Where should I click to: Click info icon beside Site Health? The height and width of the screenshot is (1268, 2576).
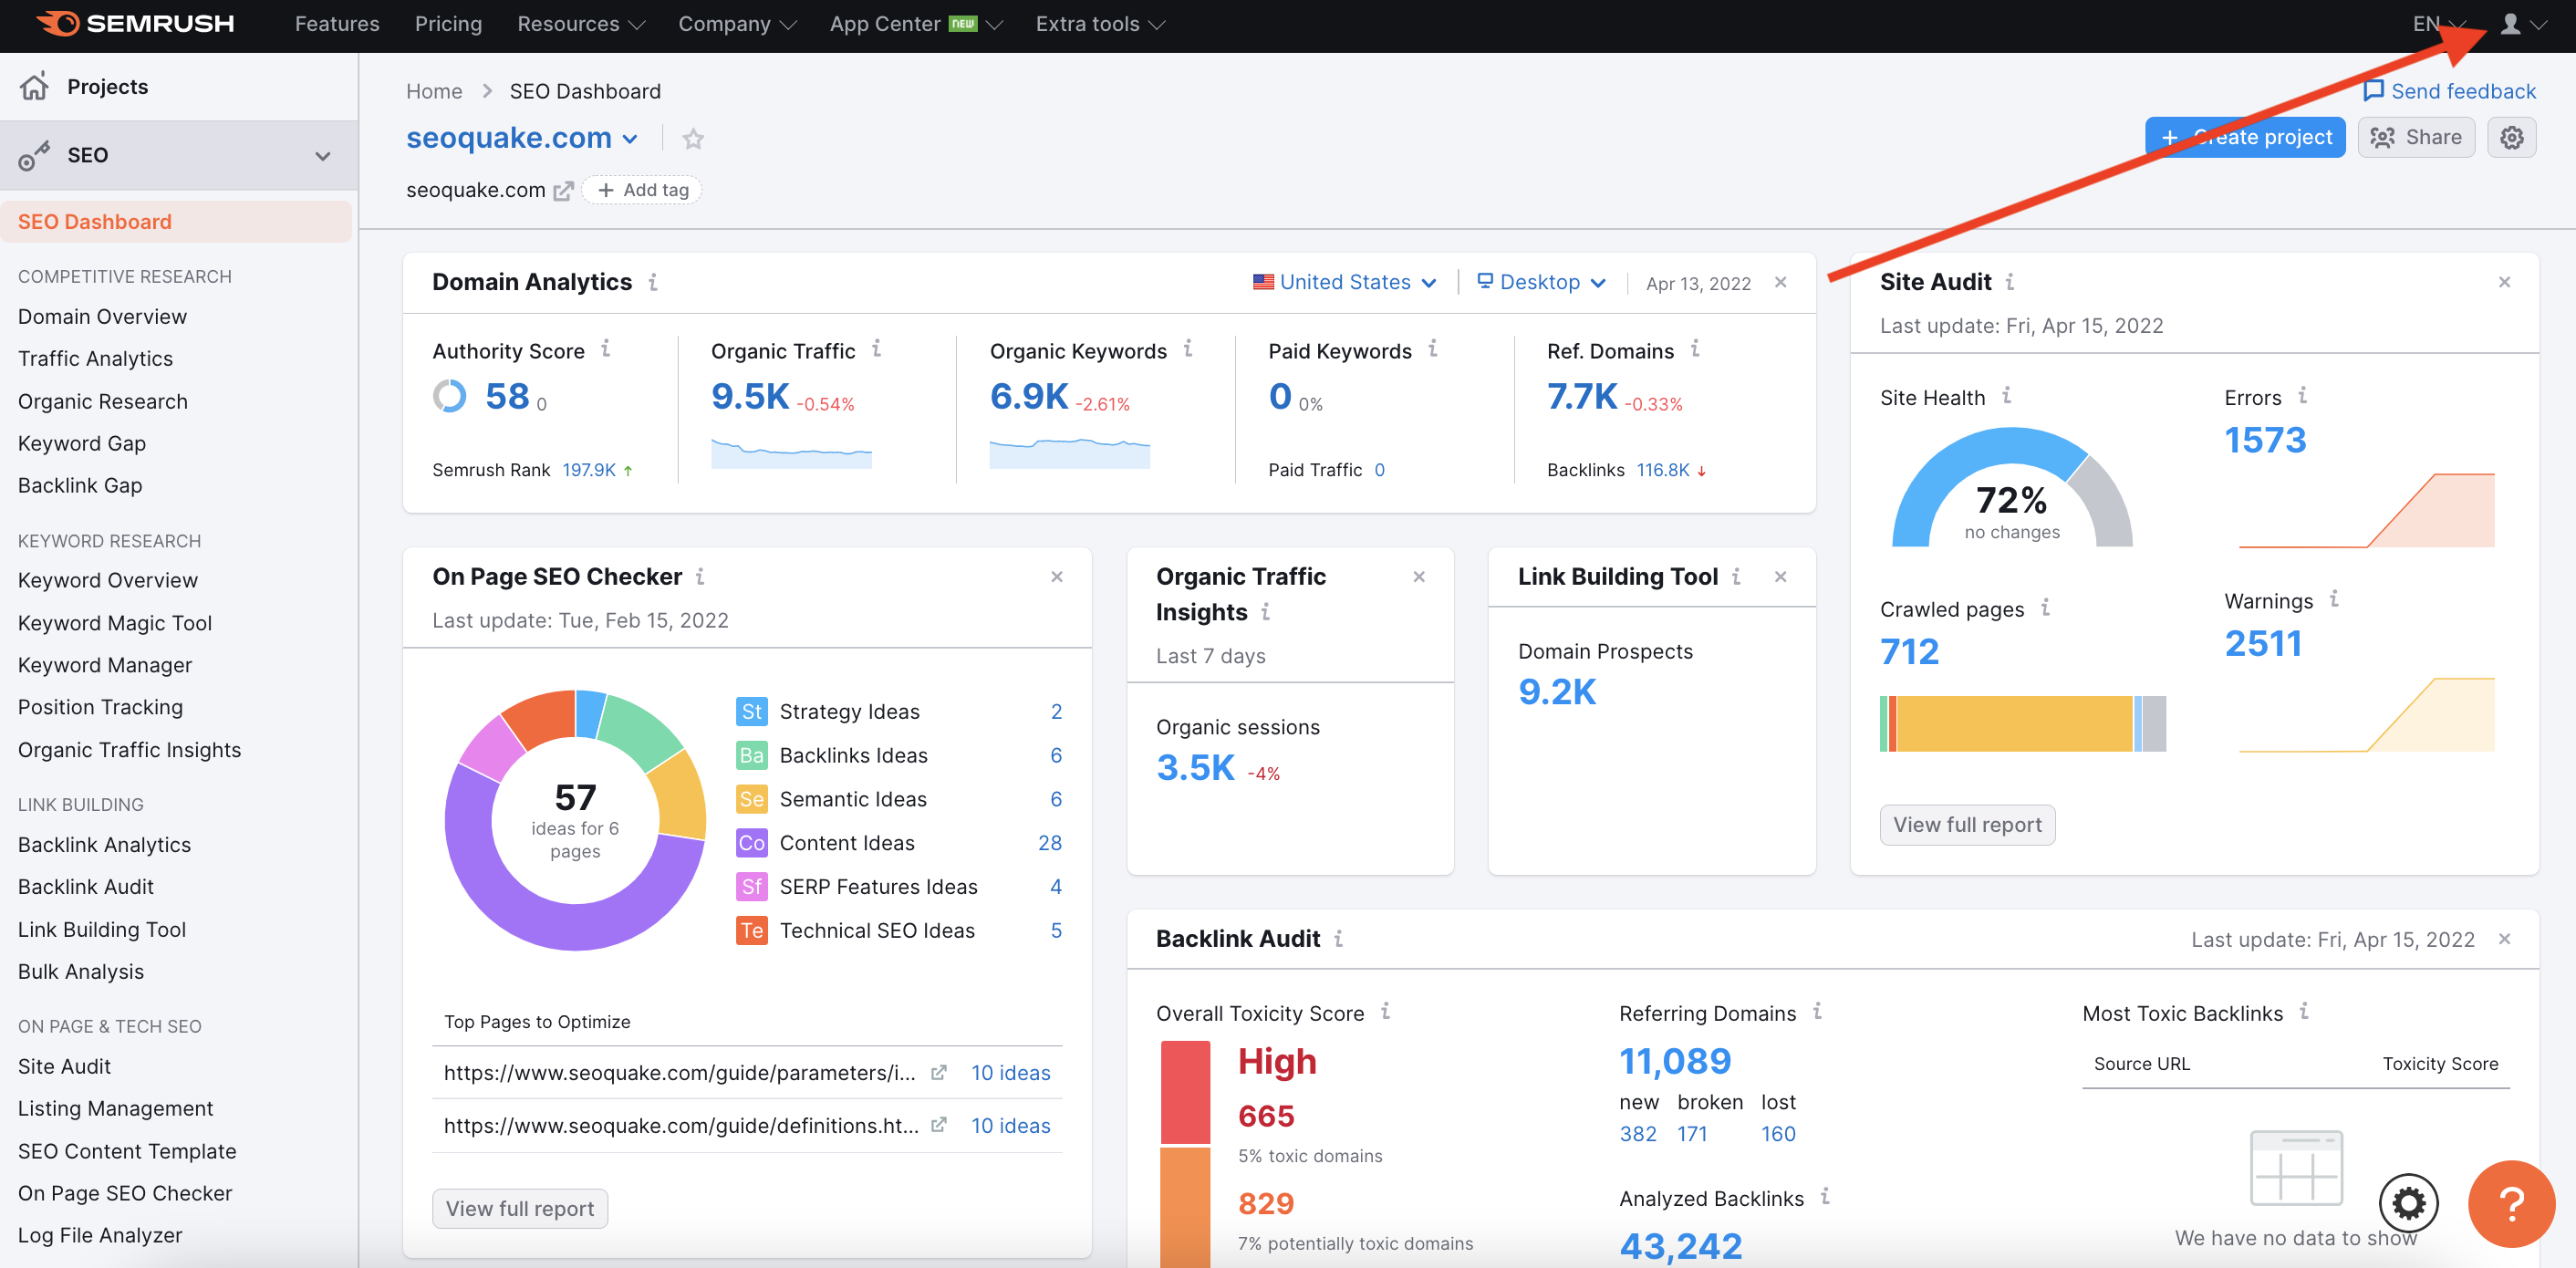[x=2006, y=396]
